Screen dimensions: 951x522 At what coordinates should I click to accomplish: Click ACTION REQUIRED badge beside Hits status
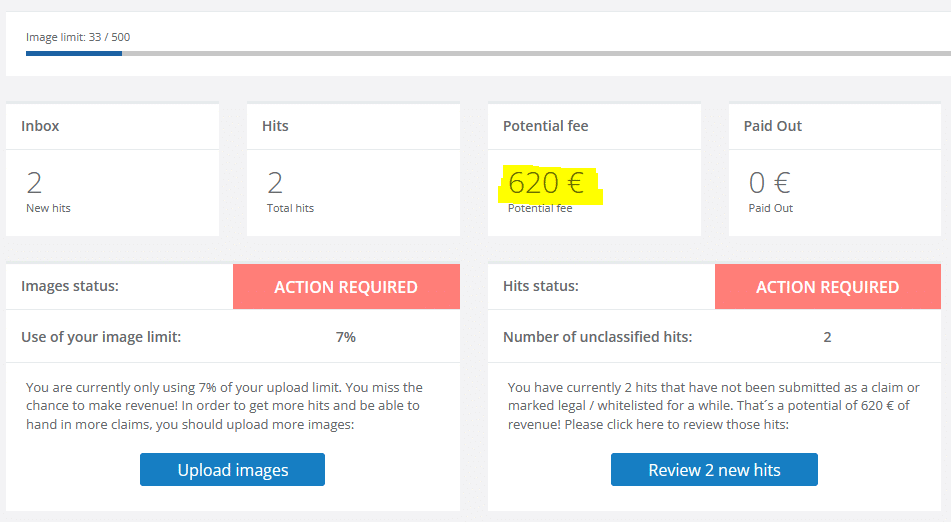coord(827,287)
